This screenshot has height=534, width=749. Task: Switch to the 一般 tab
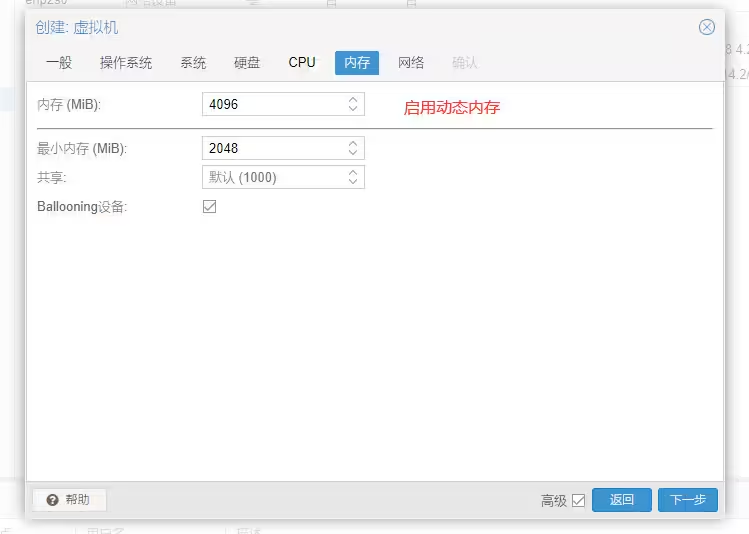59,63
